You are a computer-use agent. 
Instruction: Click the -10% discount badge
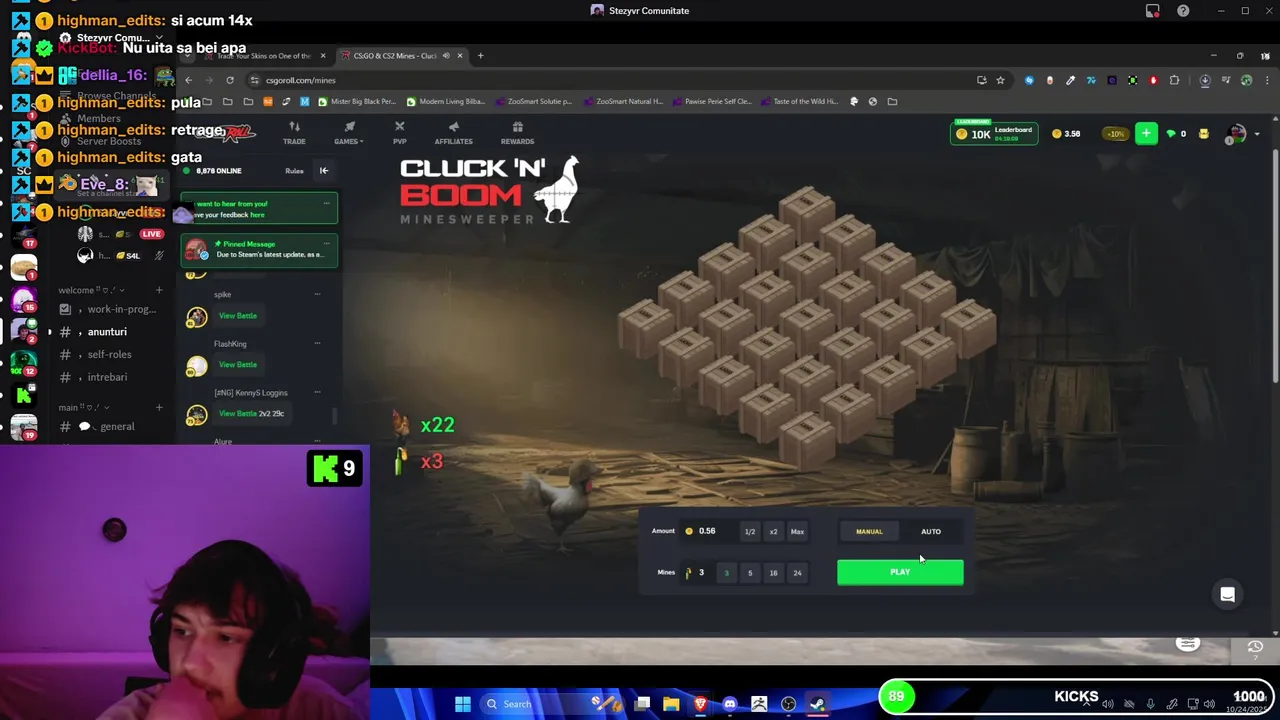(x=1115, y=133)
